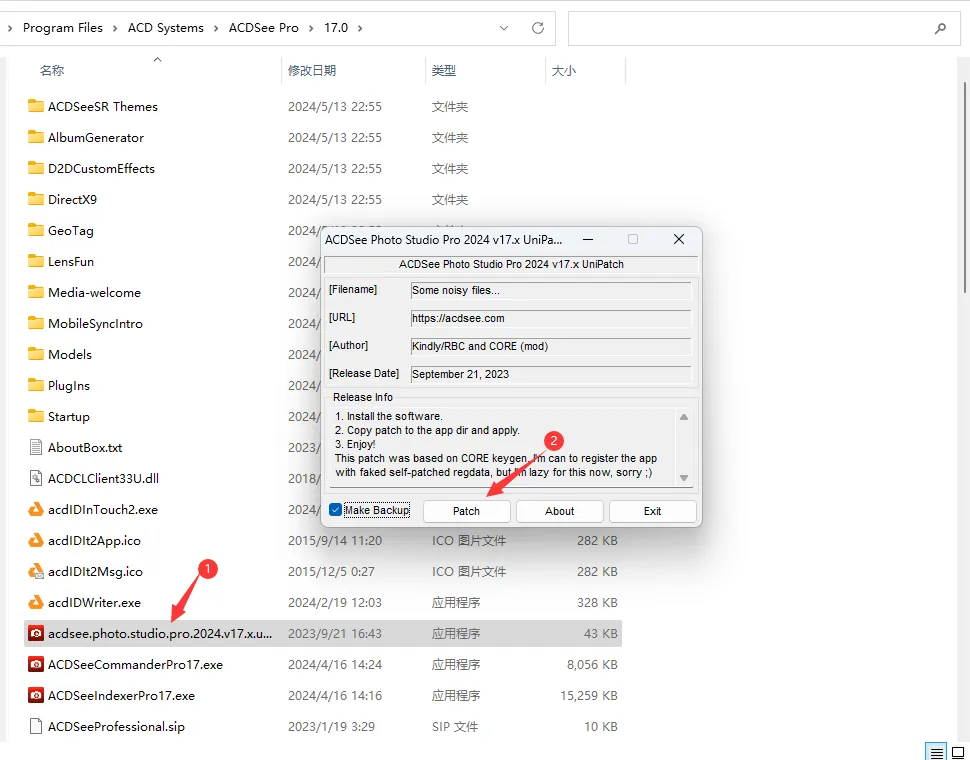The height and width of the screenshot is (760, 970).
Task: Sort by 名称 column header
Action: (x=52, y=70)
